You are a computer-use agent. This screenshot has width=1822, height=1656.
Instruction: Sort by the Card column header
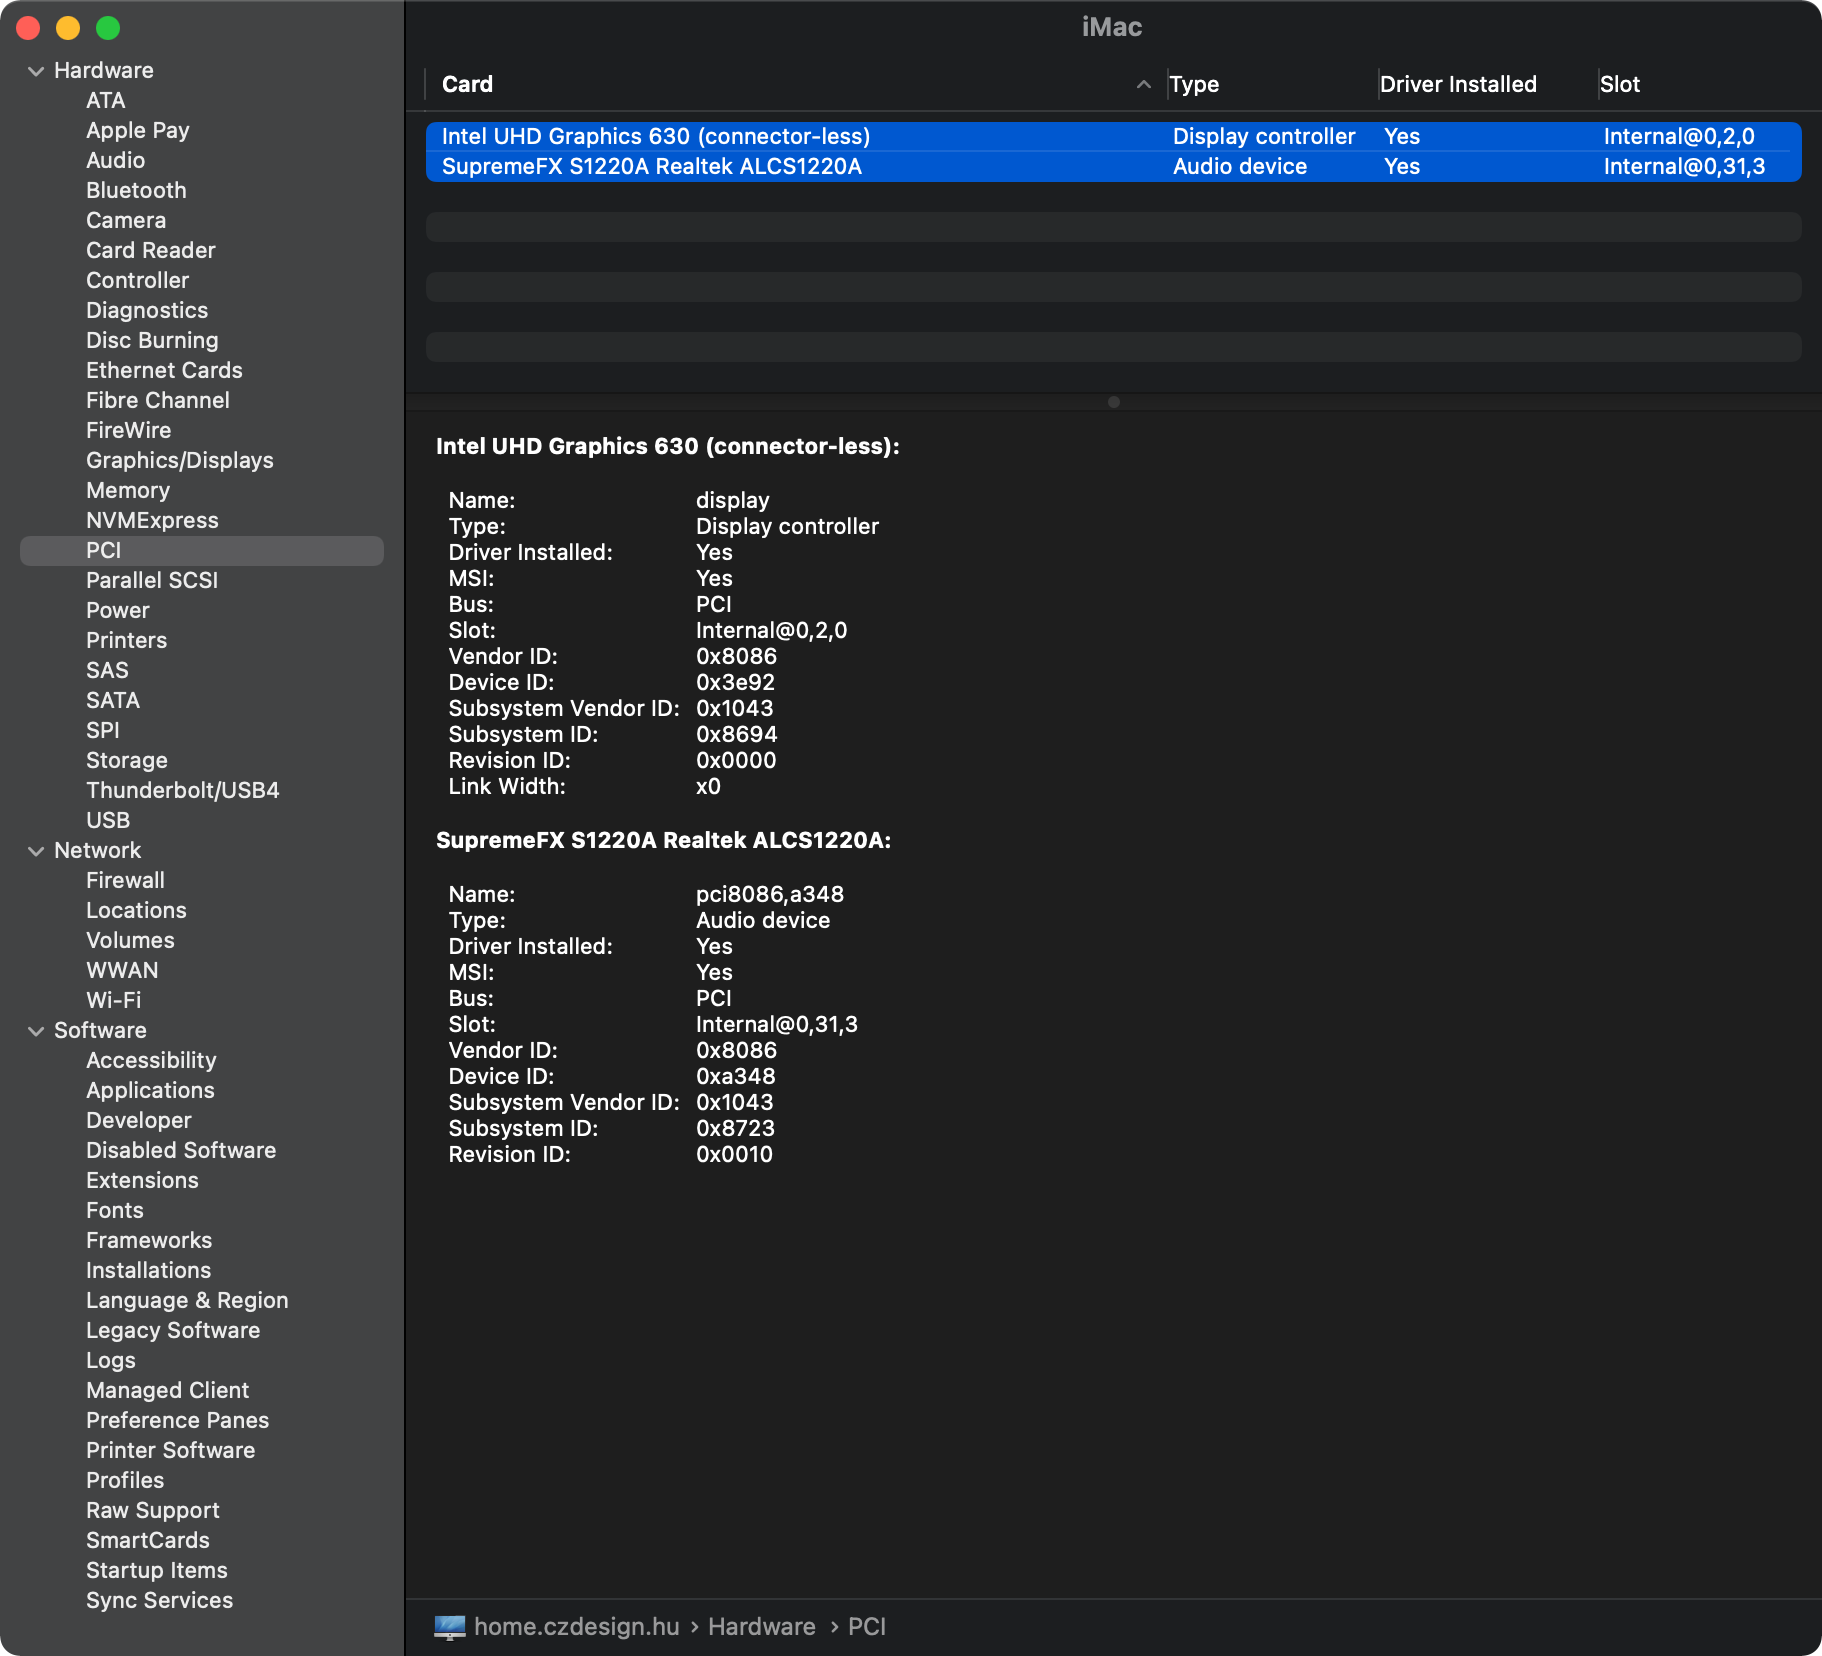point(467,85)
